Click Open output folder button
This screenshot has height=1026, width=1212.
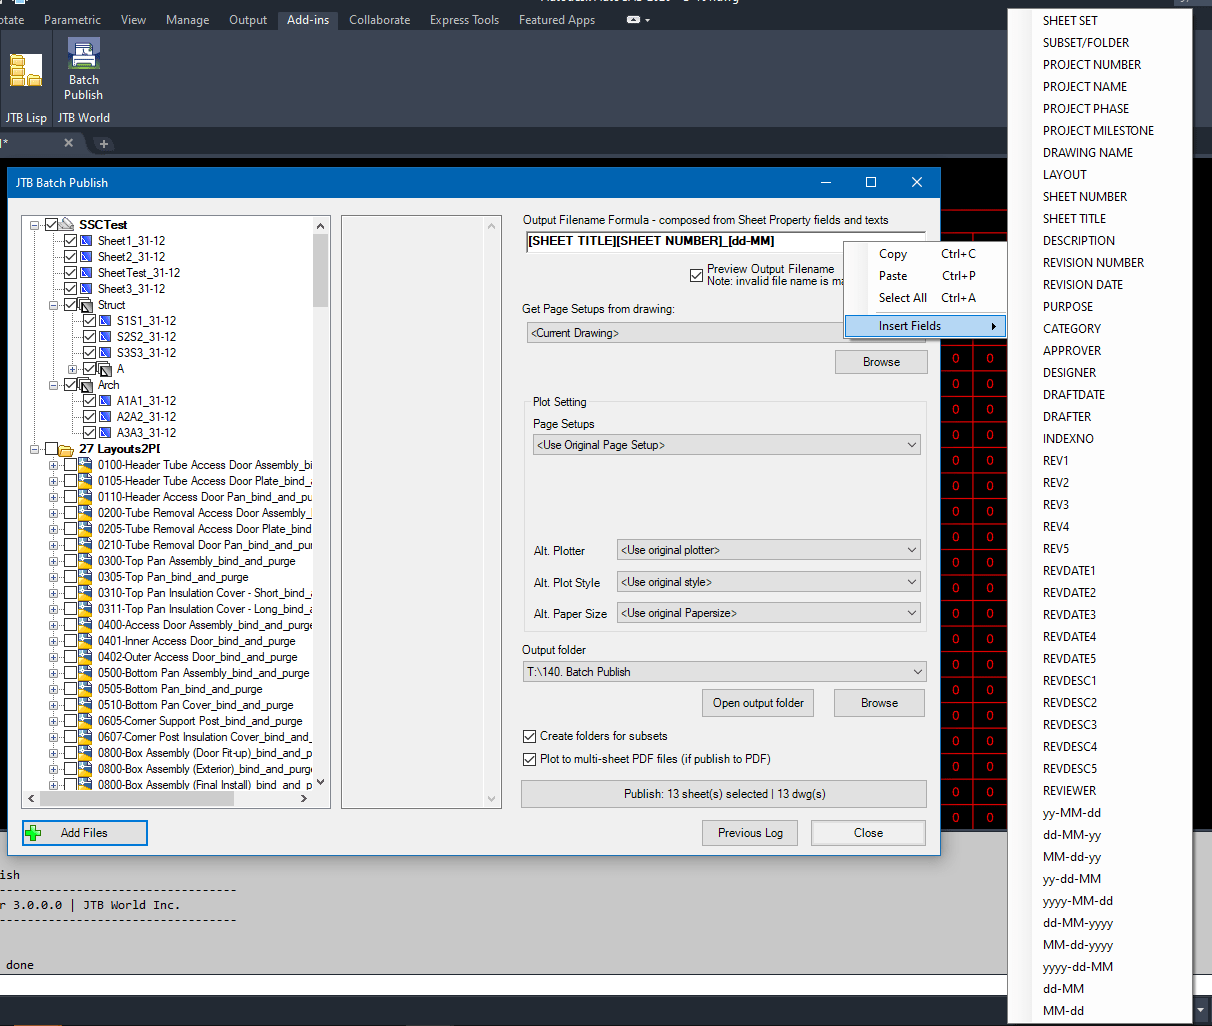(x=758, y=703)
